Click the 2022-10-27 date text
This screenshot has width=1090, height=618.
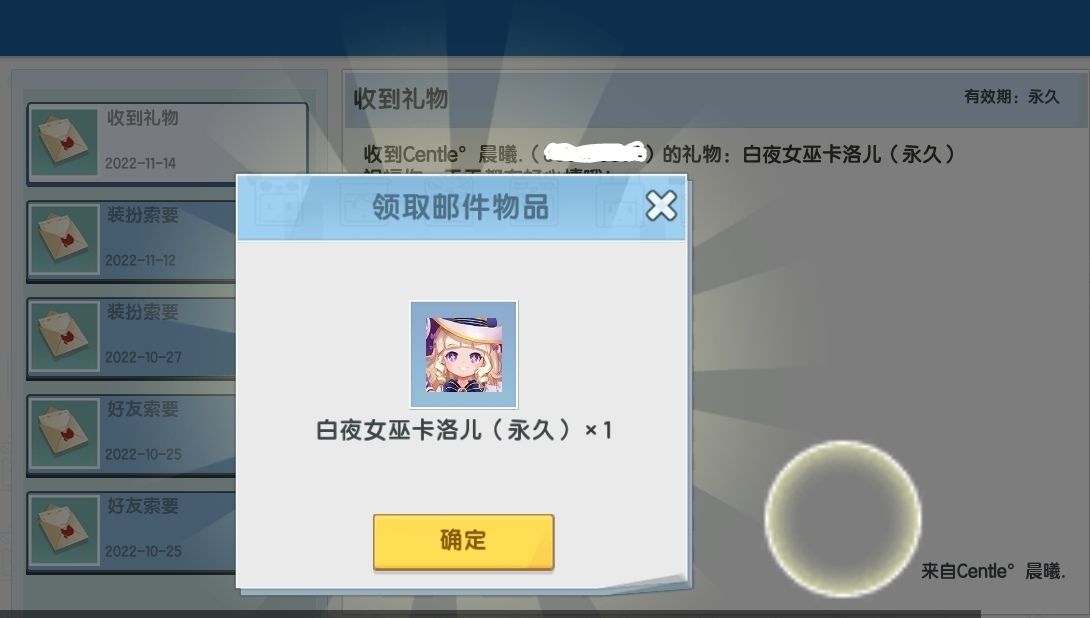coord(143,357)
